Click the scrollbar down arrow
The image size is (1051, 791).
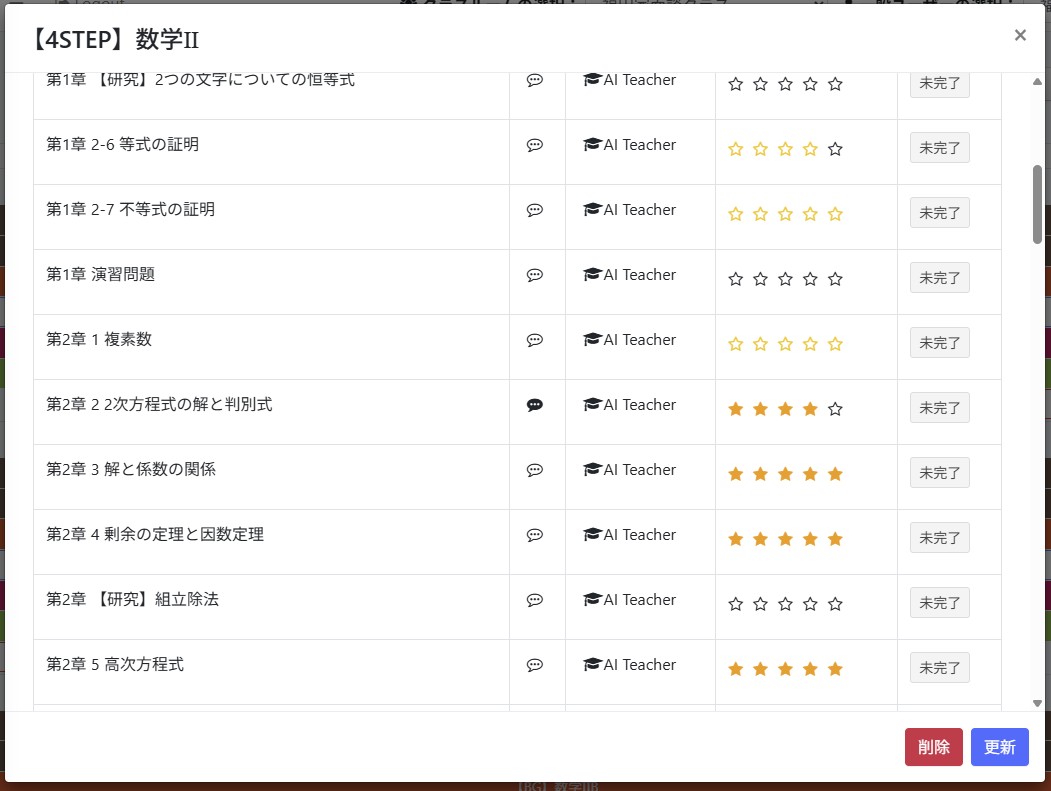[1037, 703]
